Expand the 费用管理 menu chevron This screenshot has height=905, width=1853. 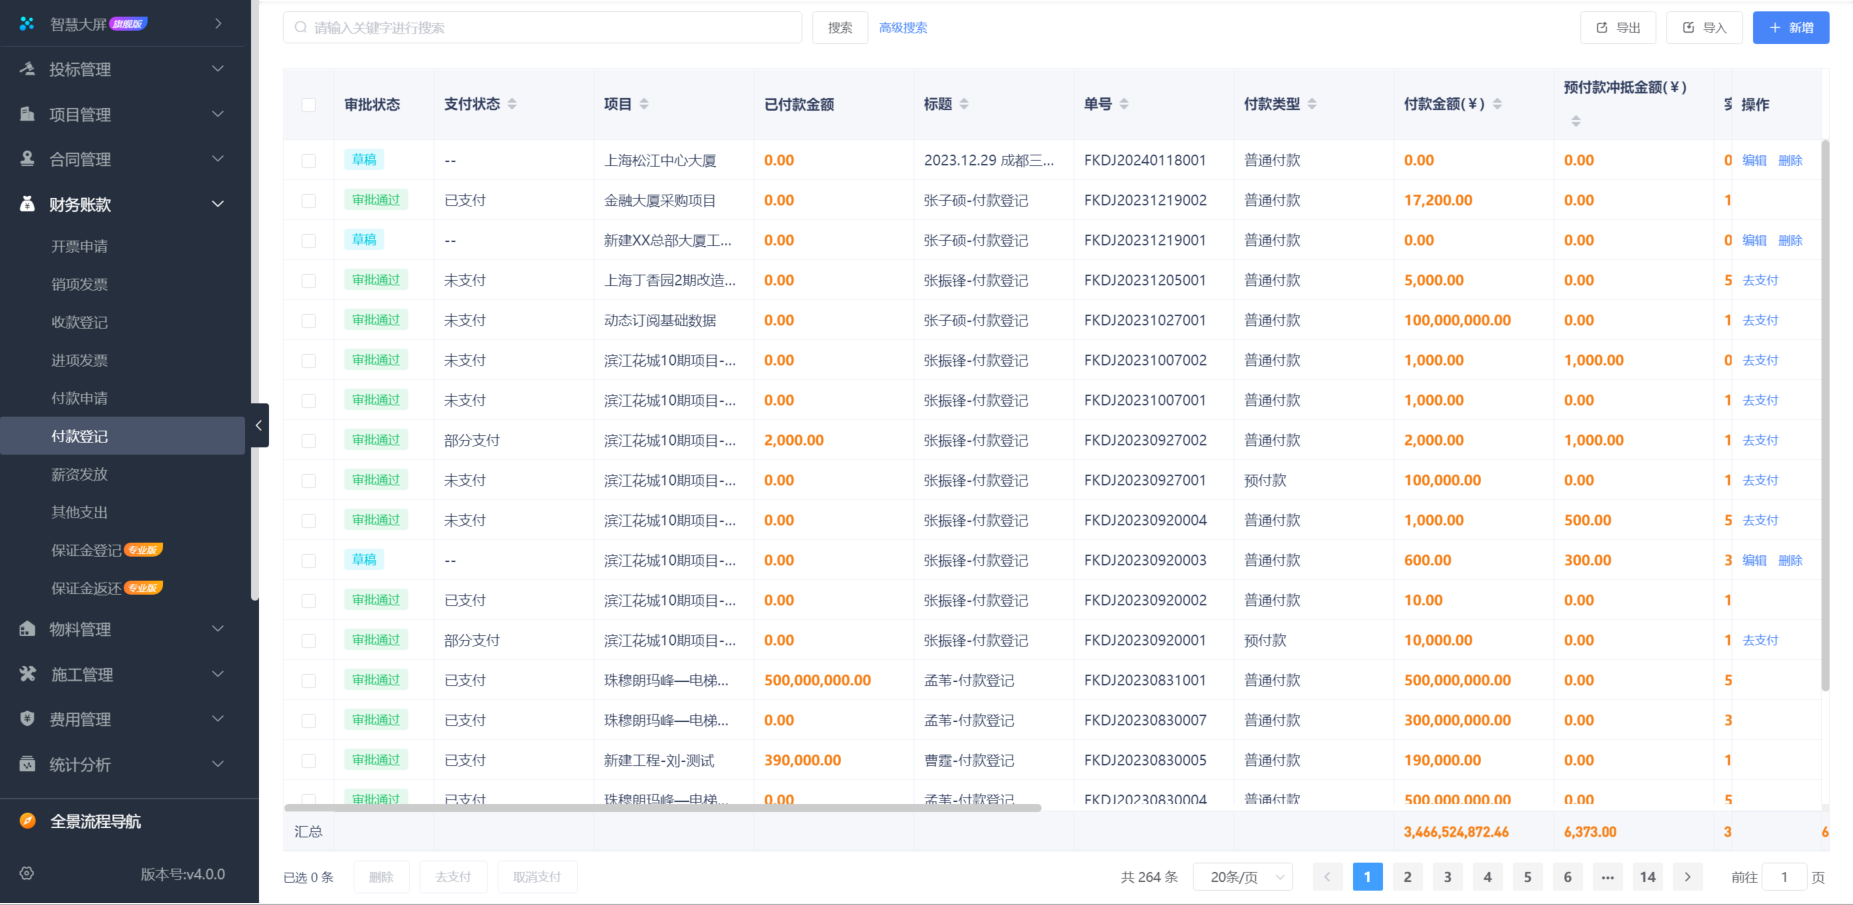tap(217, 718)
